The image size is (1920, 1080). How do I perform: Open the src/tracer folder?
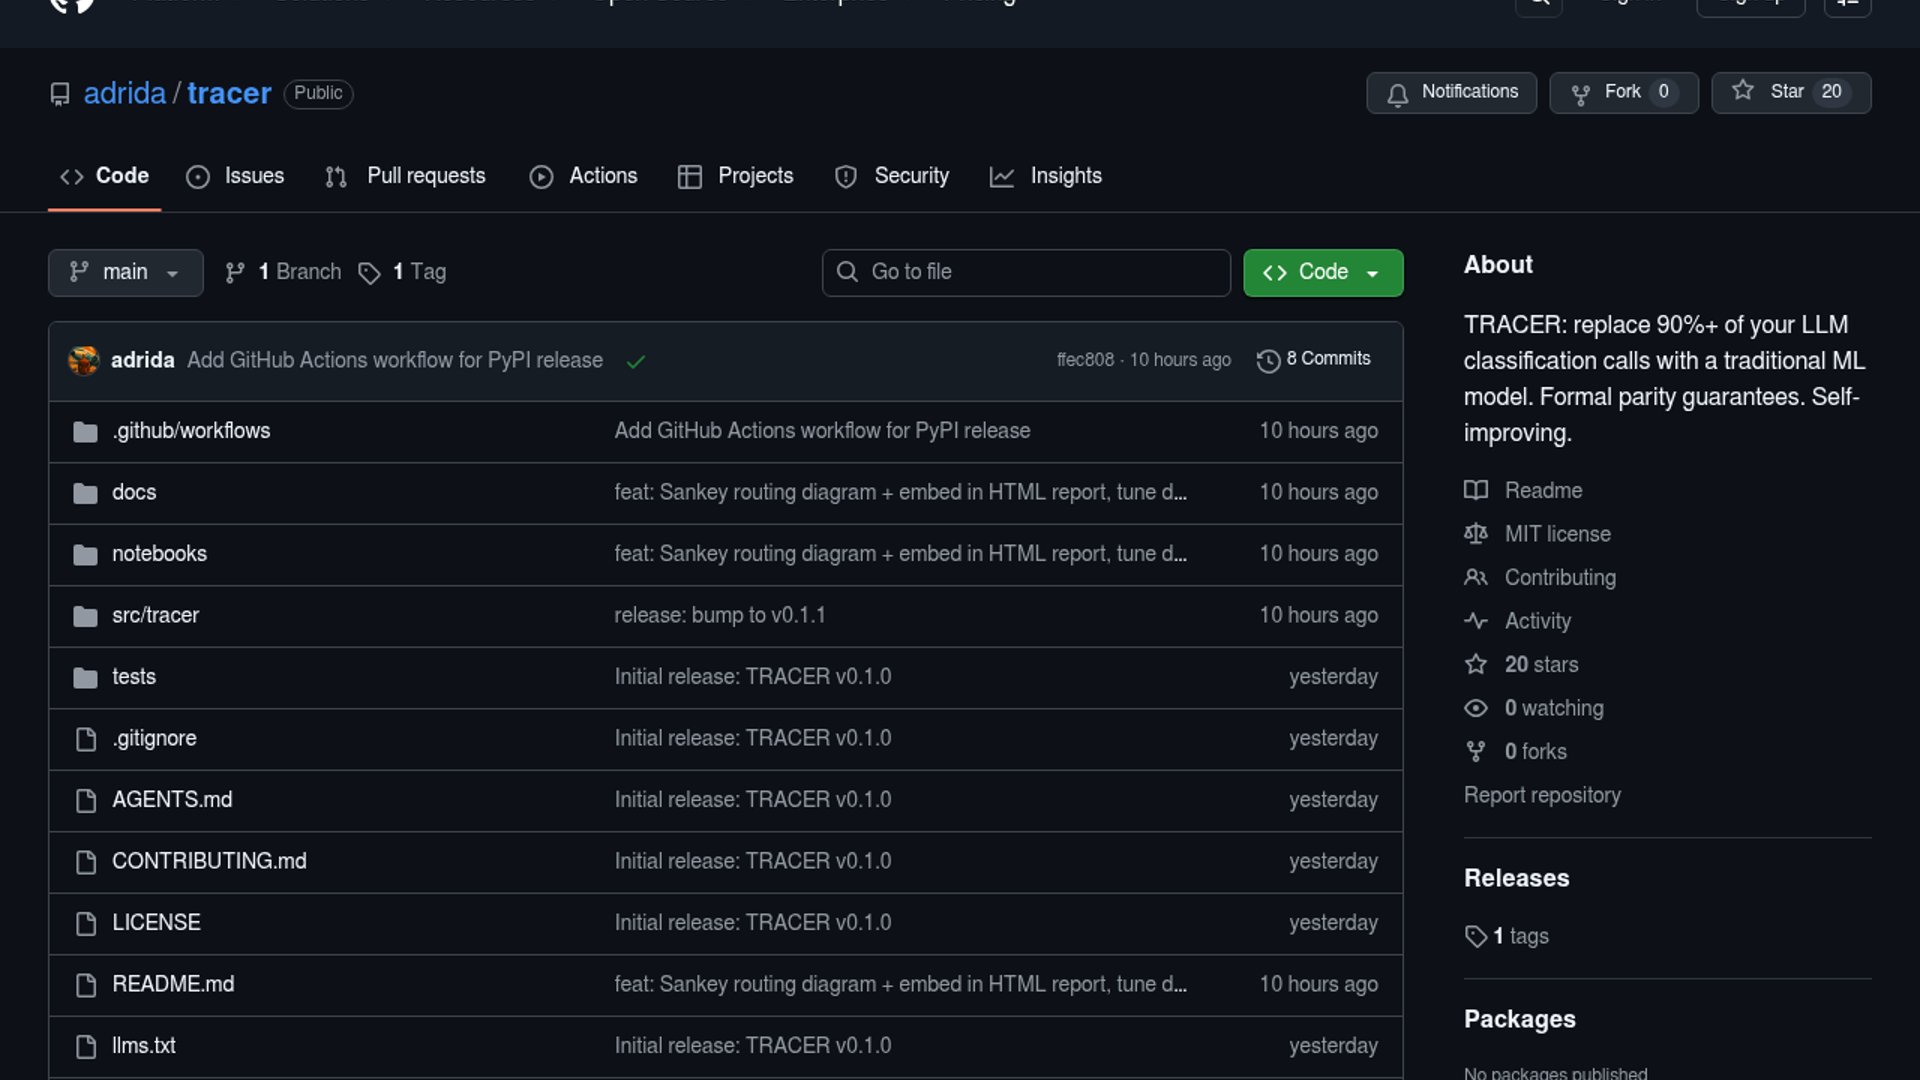click(155, 615)
